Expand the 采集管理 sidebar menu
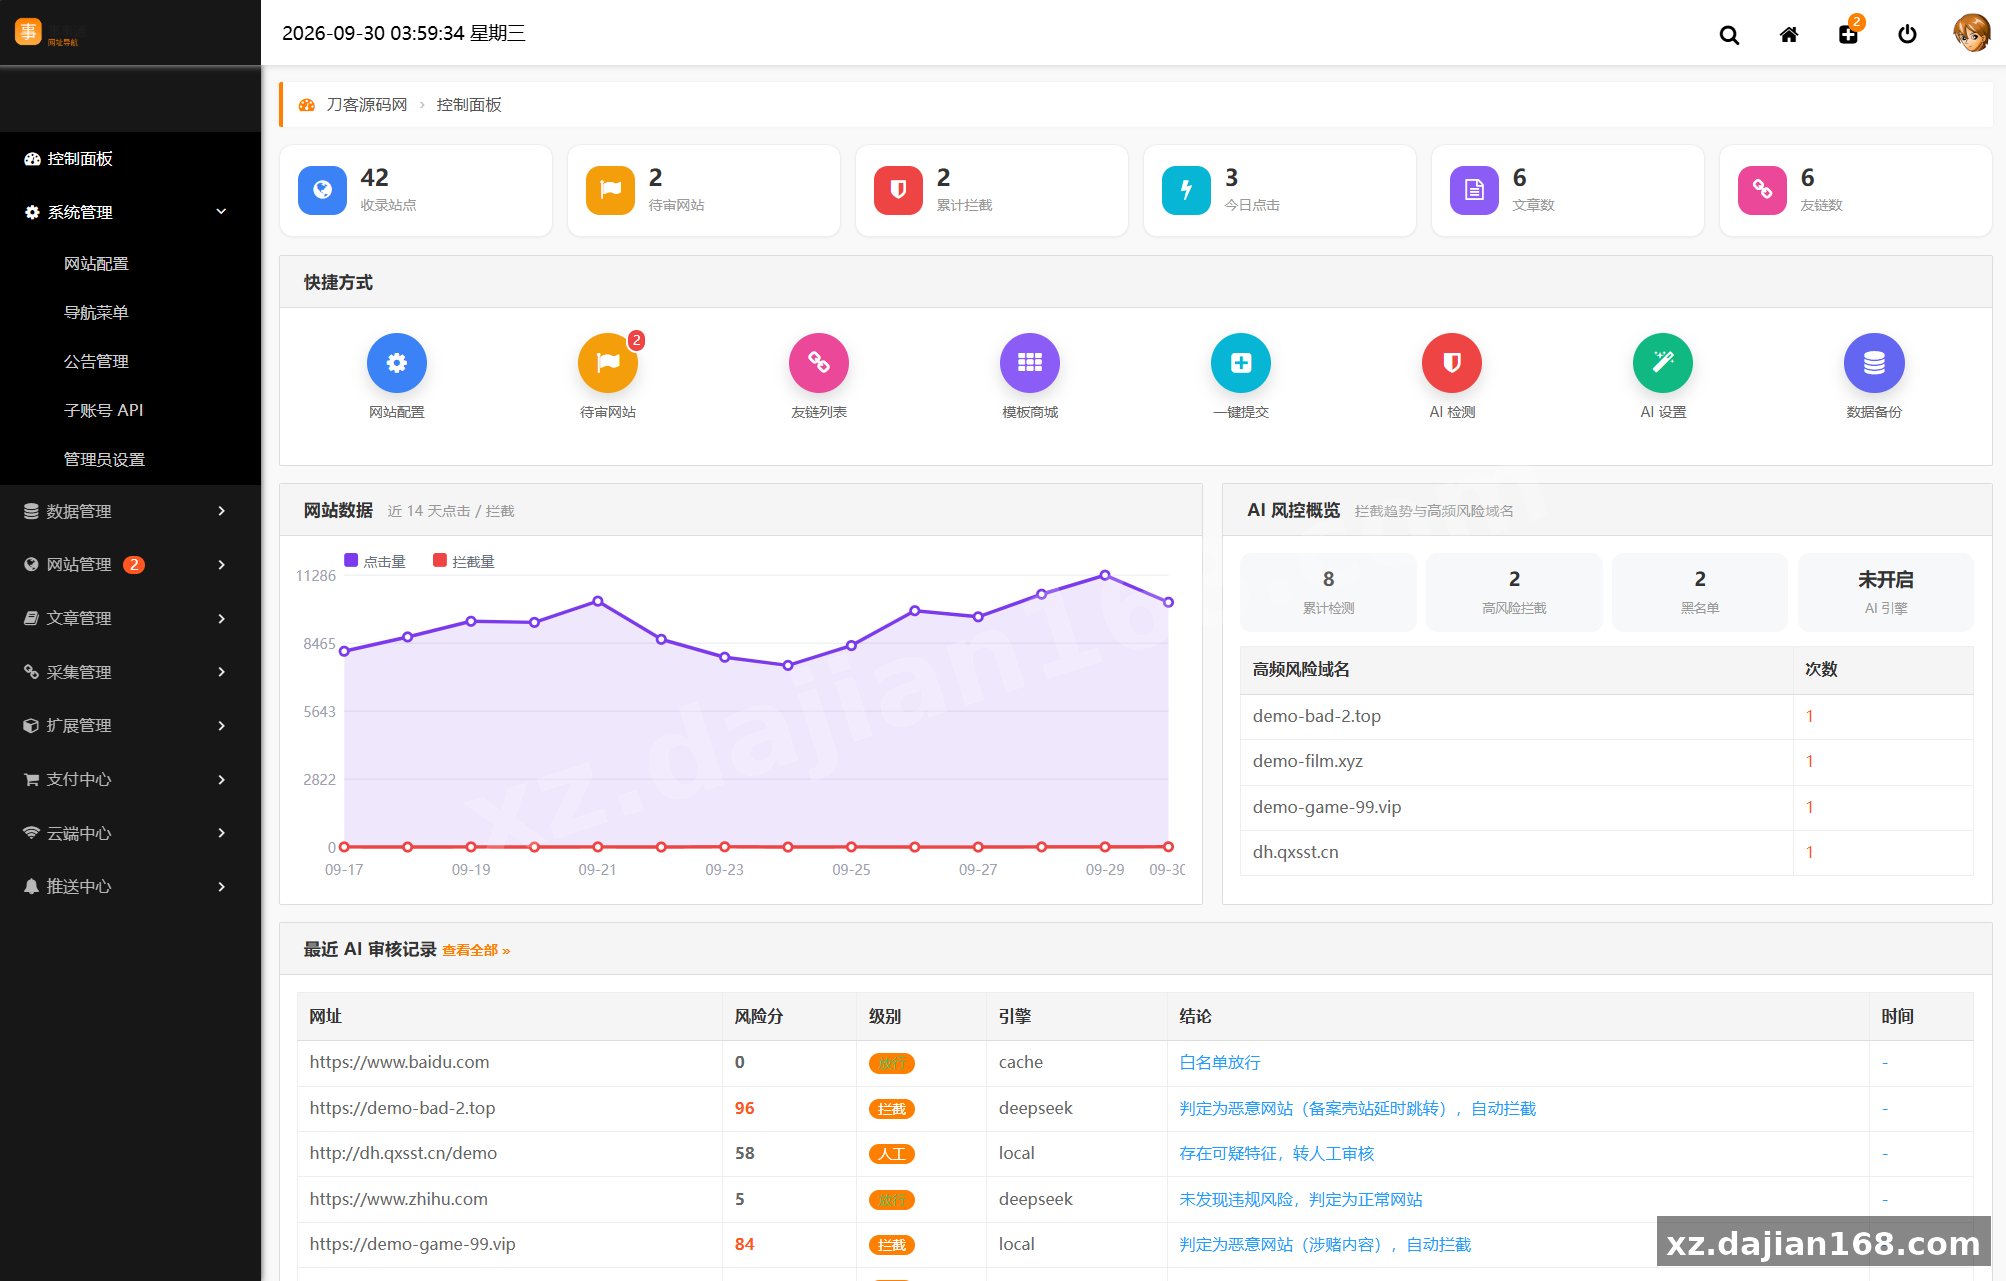 (x=130, y=672)
